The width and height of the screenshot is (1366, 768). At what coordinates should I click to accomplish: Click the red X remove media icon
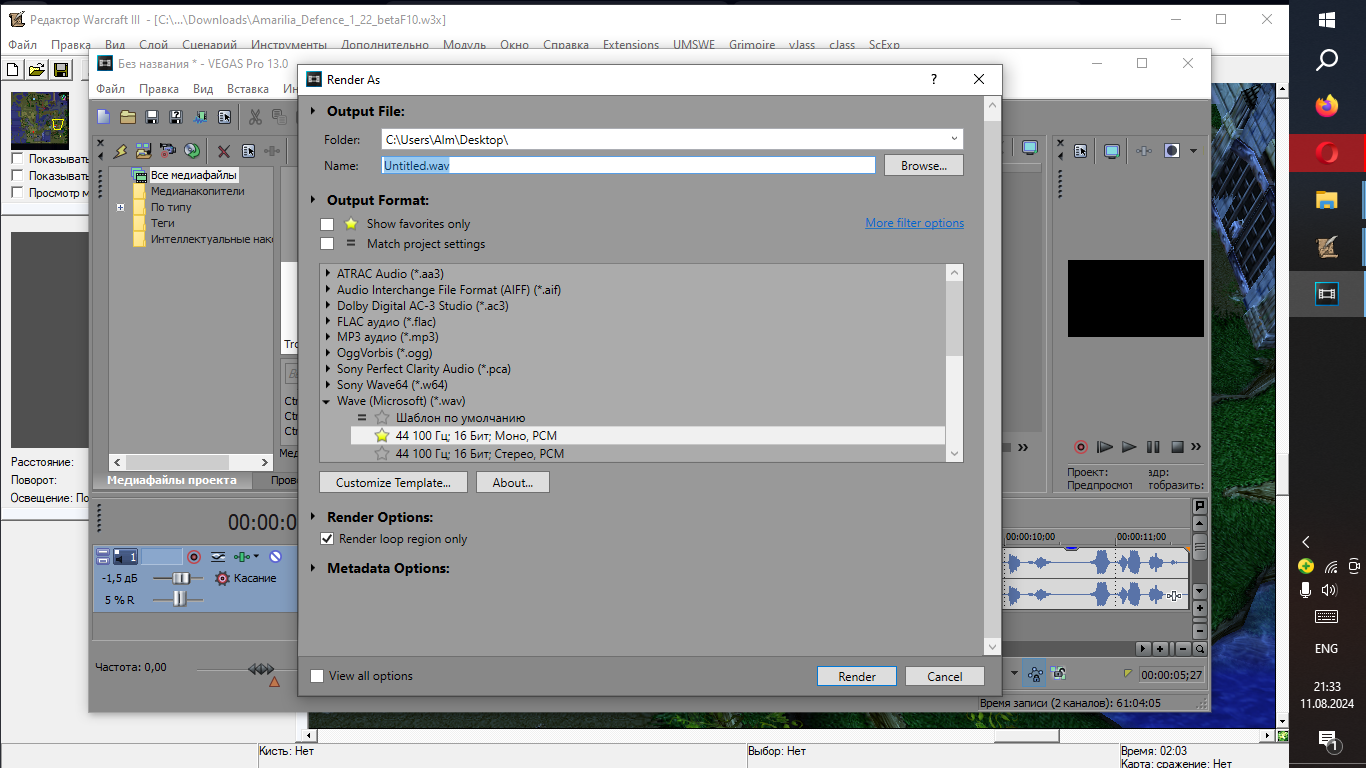[224, 151]
